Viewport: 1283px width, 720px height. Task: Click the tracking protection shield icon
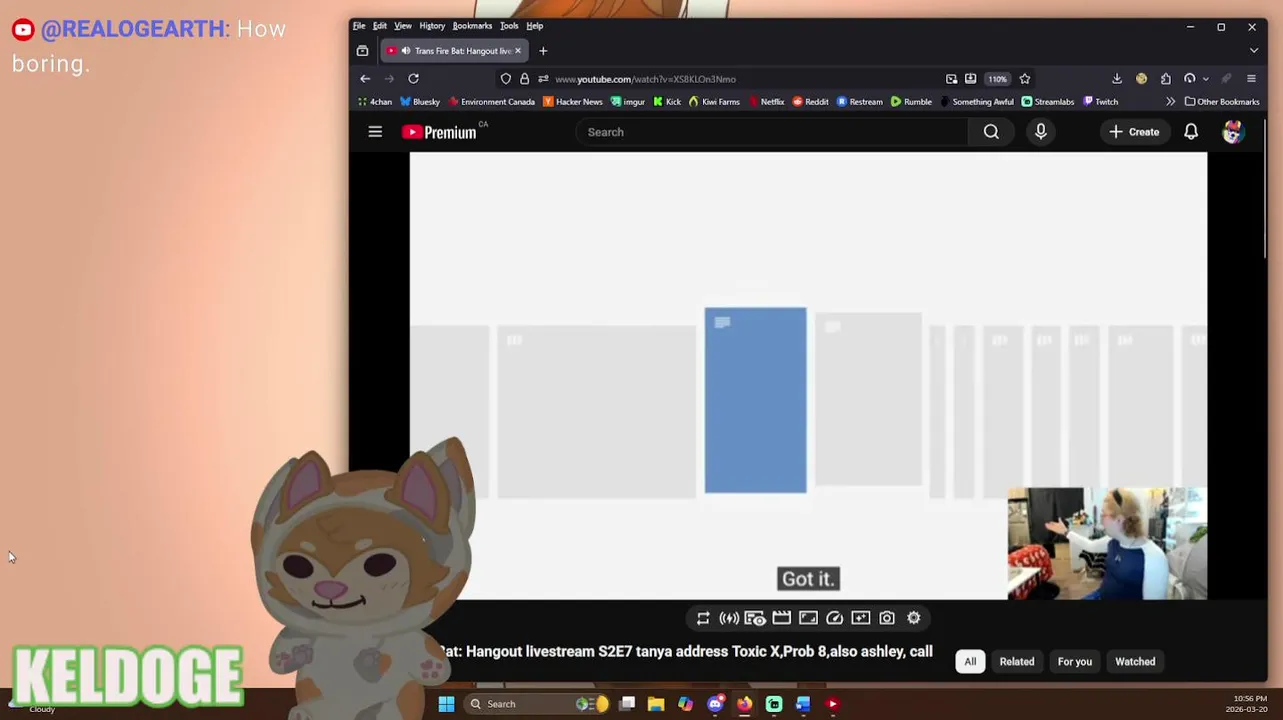click(x=506, y=79)
